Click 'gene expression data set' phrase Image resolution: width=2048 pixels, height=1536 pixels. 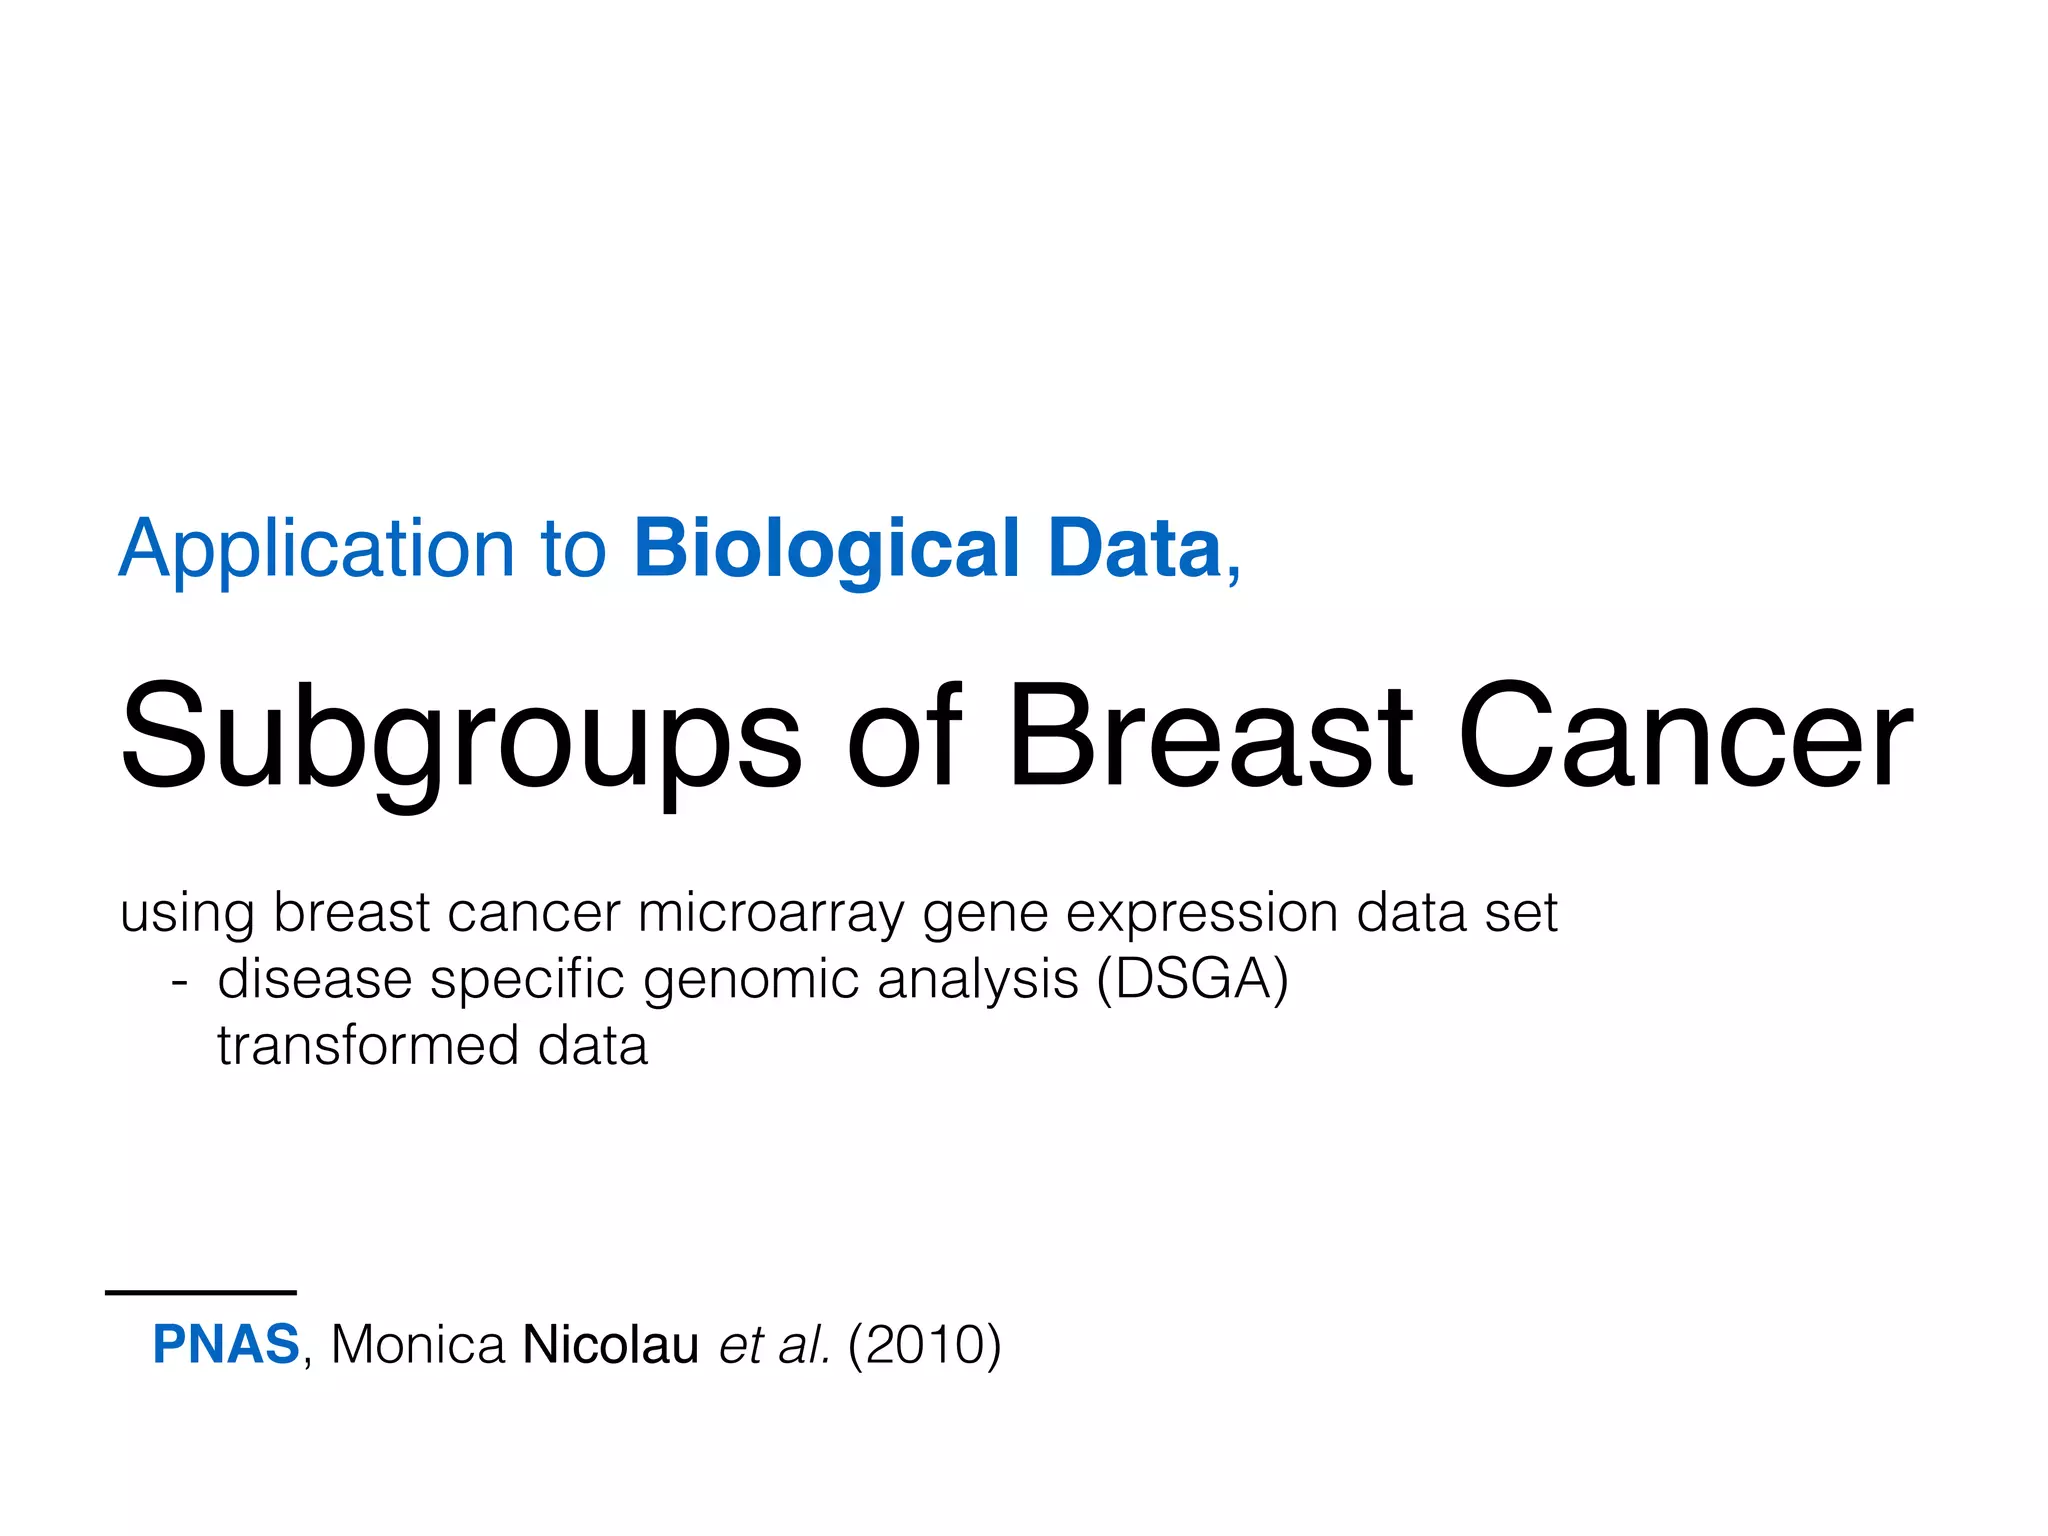coord(1240,915)
